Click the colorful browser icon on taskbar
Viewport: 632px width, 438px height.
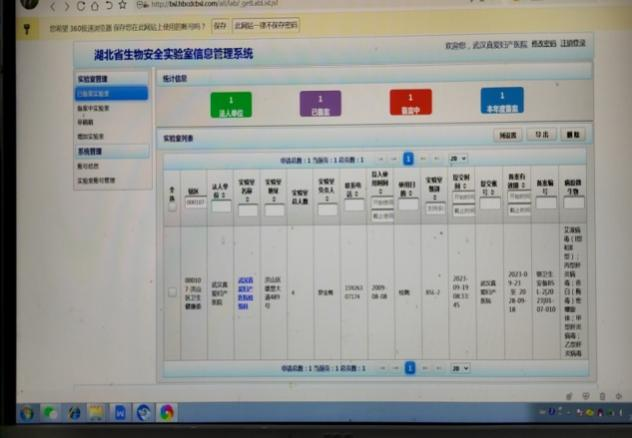[x=167, y=412]
